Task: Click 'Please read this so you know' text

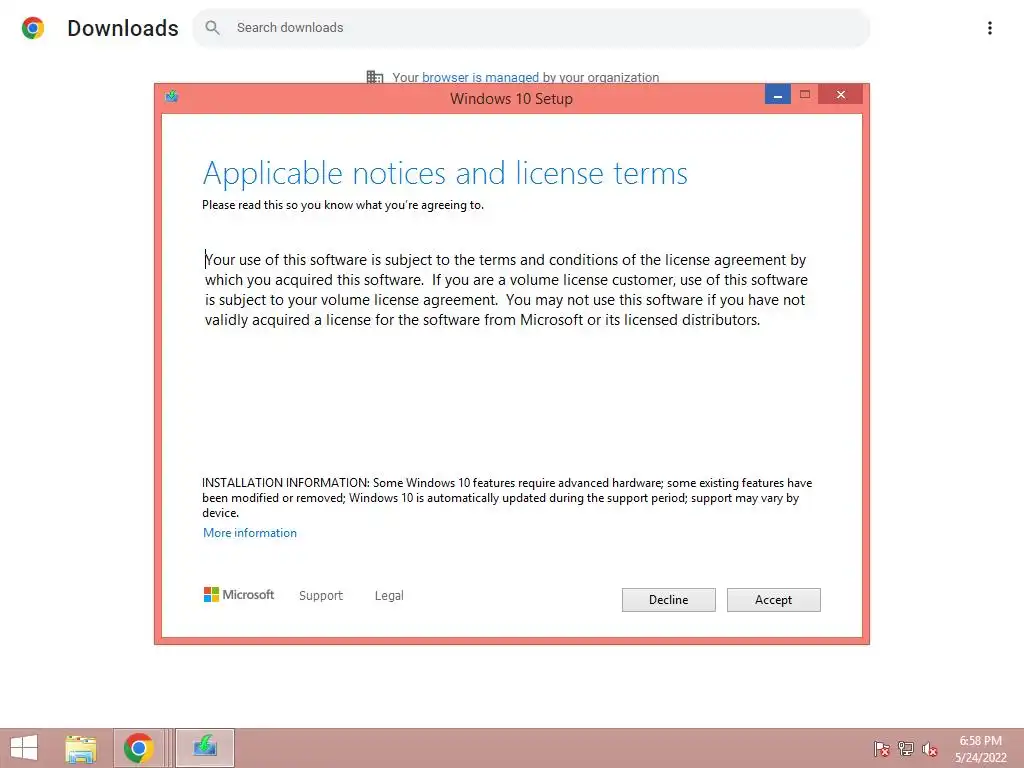Action: 343,205
